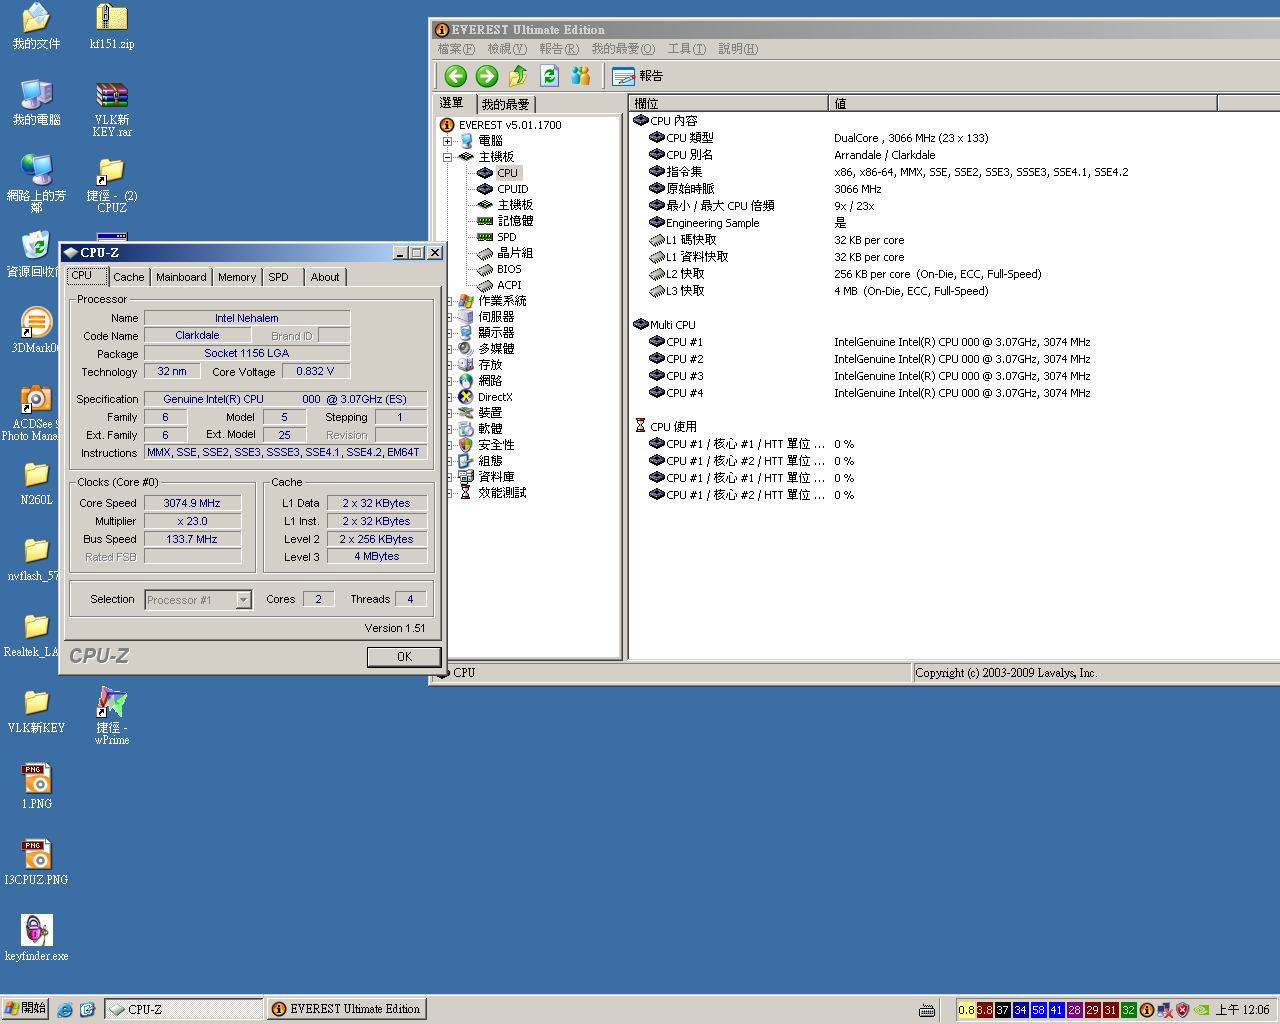The image size is (1280, 1024).
Task: Click the 安全性 shield icon in the tree
Action: point(465,445)
